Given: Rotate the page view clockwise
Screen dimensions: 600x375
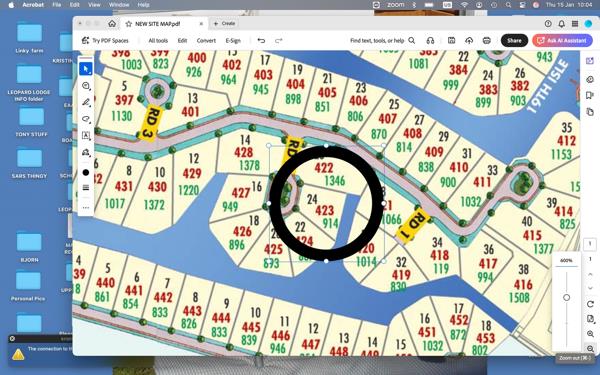Looking at the screenshot, I should (590, 304).
